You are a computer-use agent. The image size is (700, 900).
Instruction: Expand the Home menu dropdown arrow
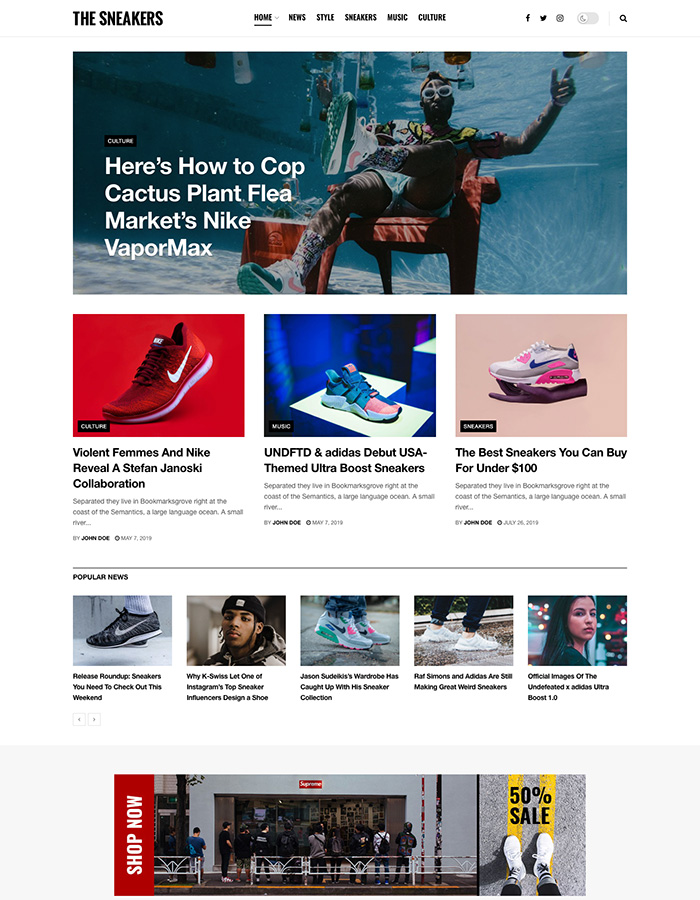click(277, 18)
